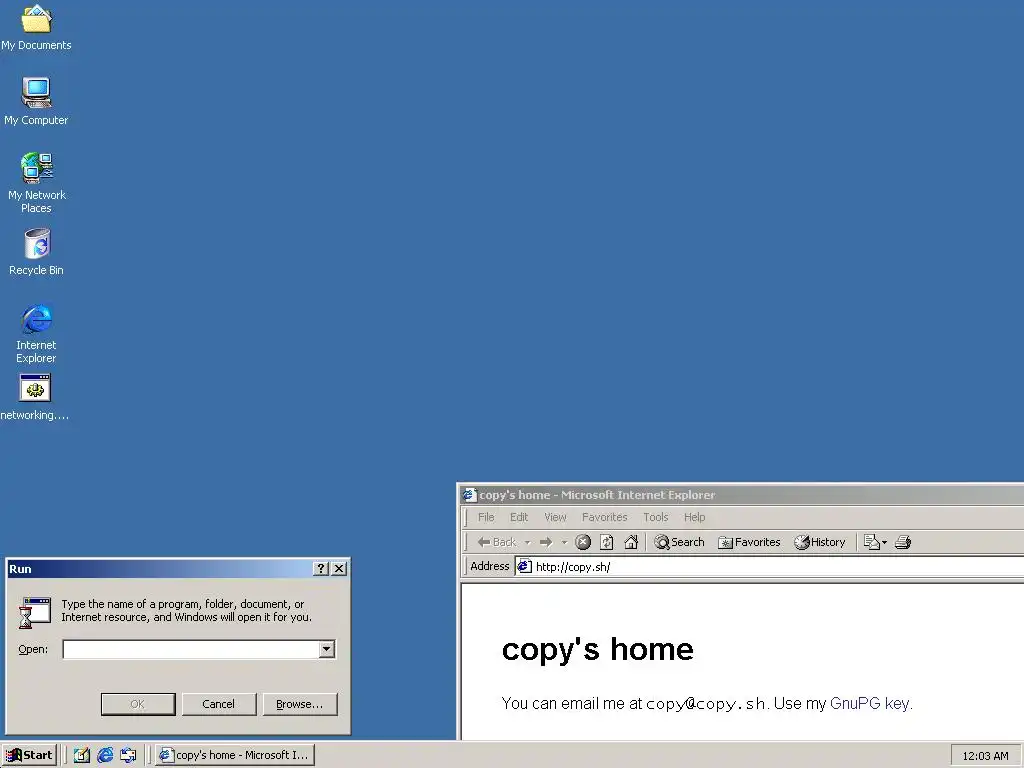1024x768 pixels.
Task: Launch Internet Explorer from quick launch
Action: coord(105,755)
